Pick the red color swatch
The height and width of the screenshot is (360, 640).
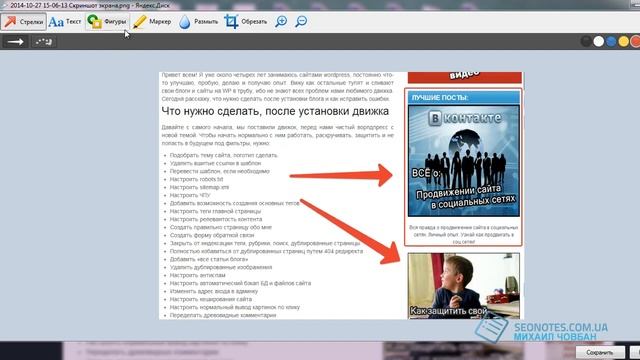click(636, 41)
